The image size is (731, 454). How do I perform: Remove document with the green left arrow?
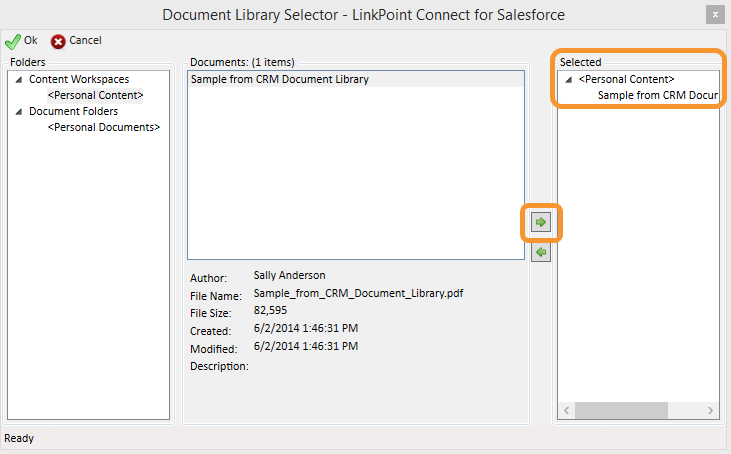click(x=541, y=252)
